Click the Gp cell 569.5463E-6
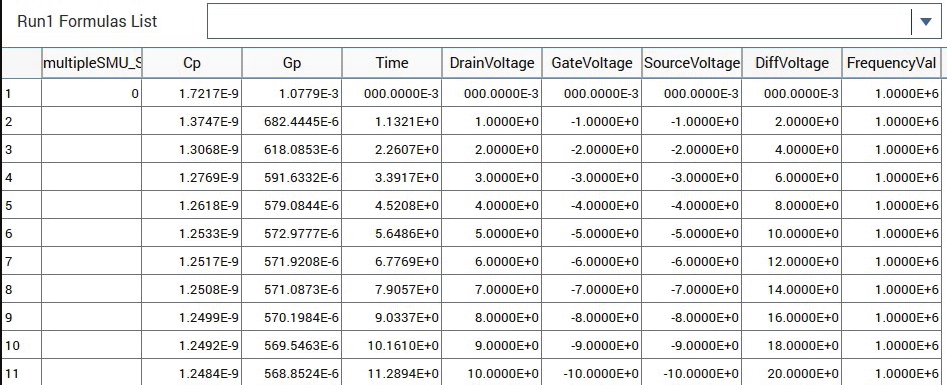Viewport: 947px width, 385px height. tap(292, 345)
